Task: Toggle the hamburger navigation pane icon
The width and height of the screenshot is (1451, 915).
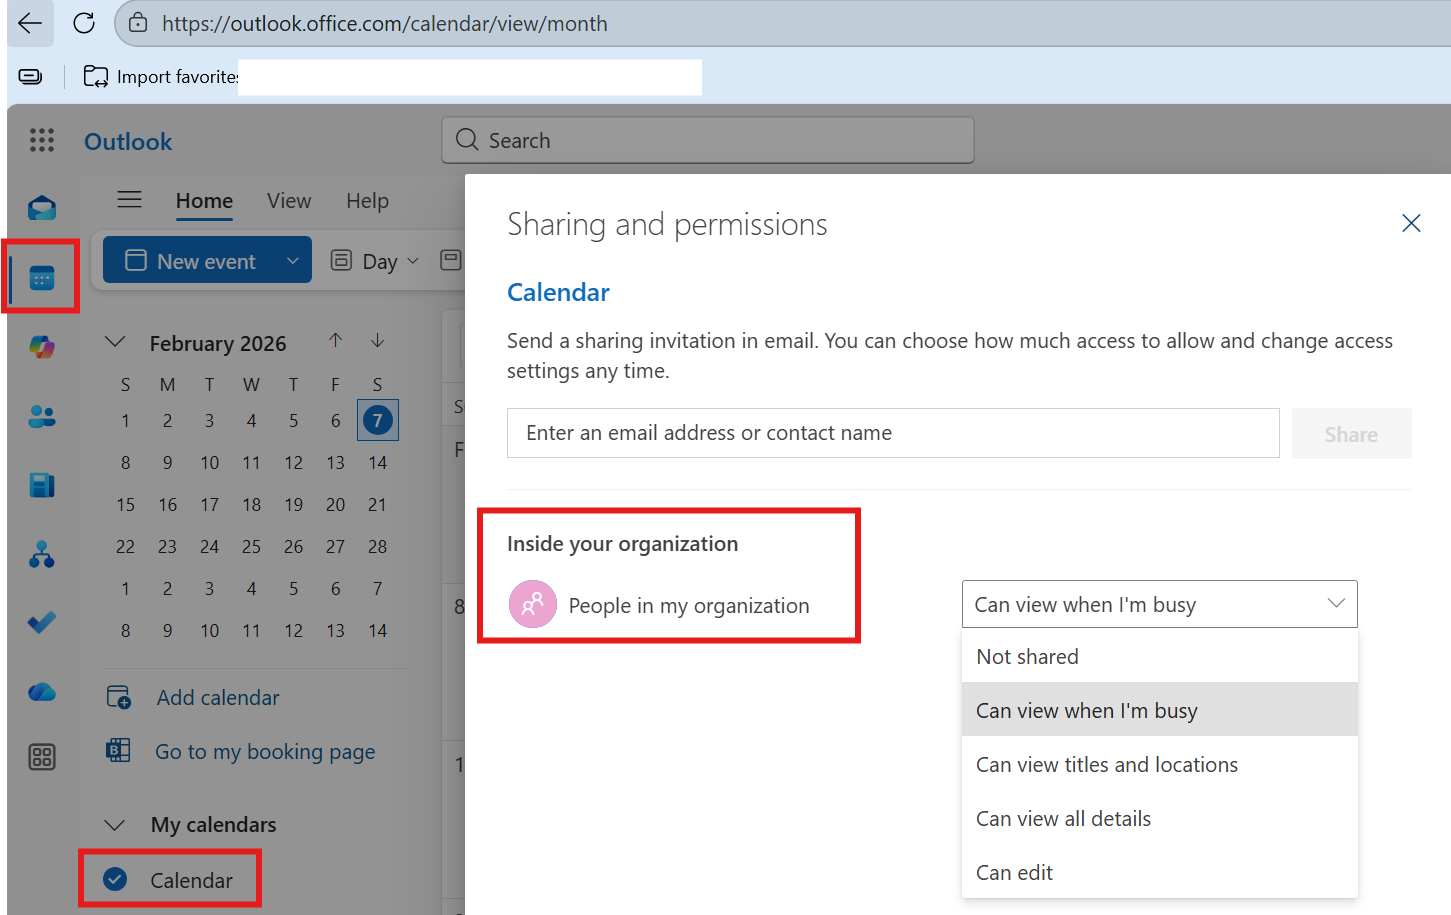Action: [x=130, y=199]
